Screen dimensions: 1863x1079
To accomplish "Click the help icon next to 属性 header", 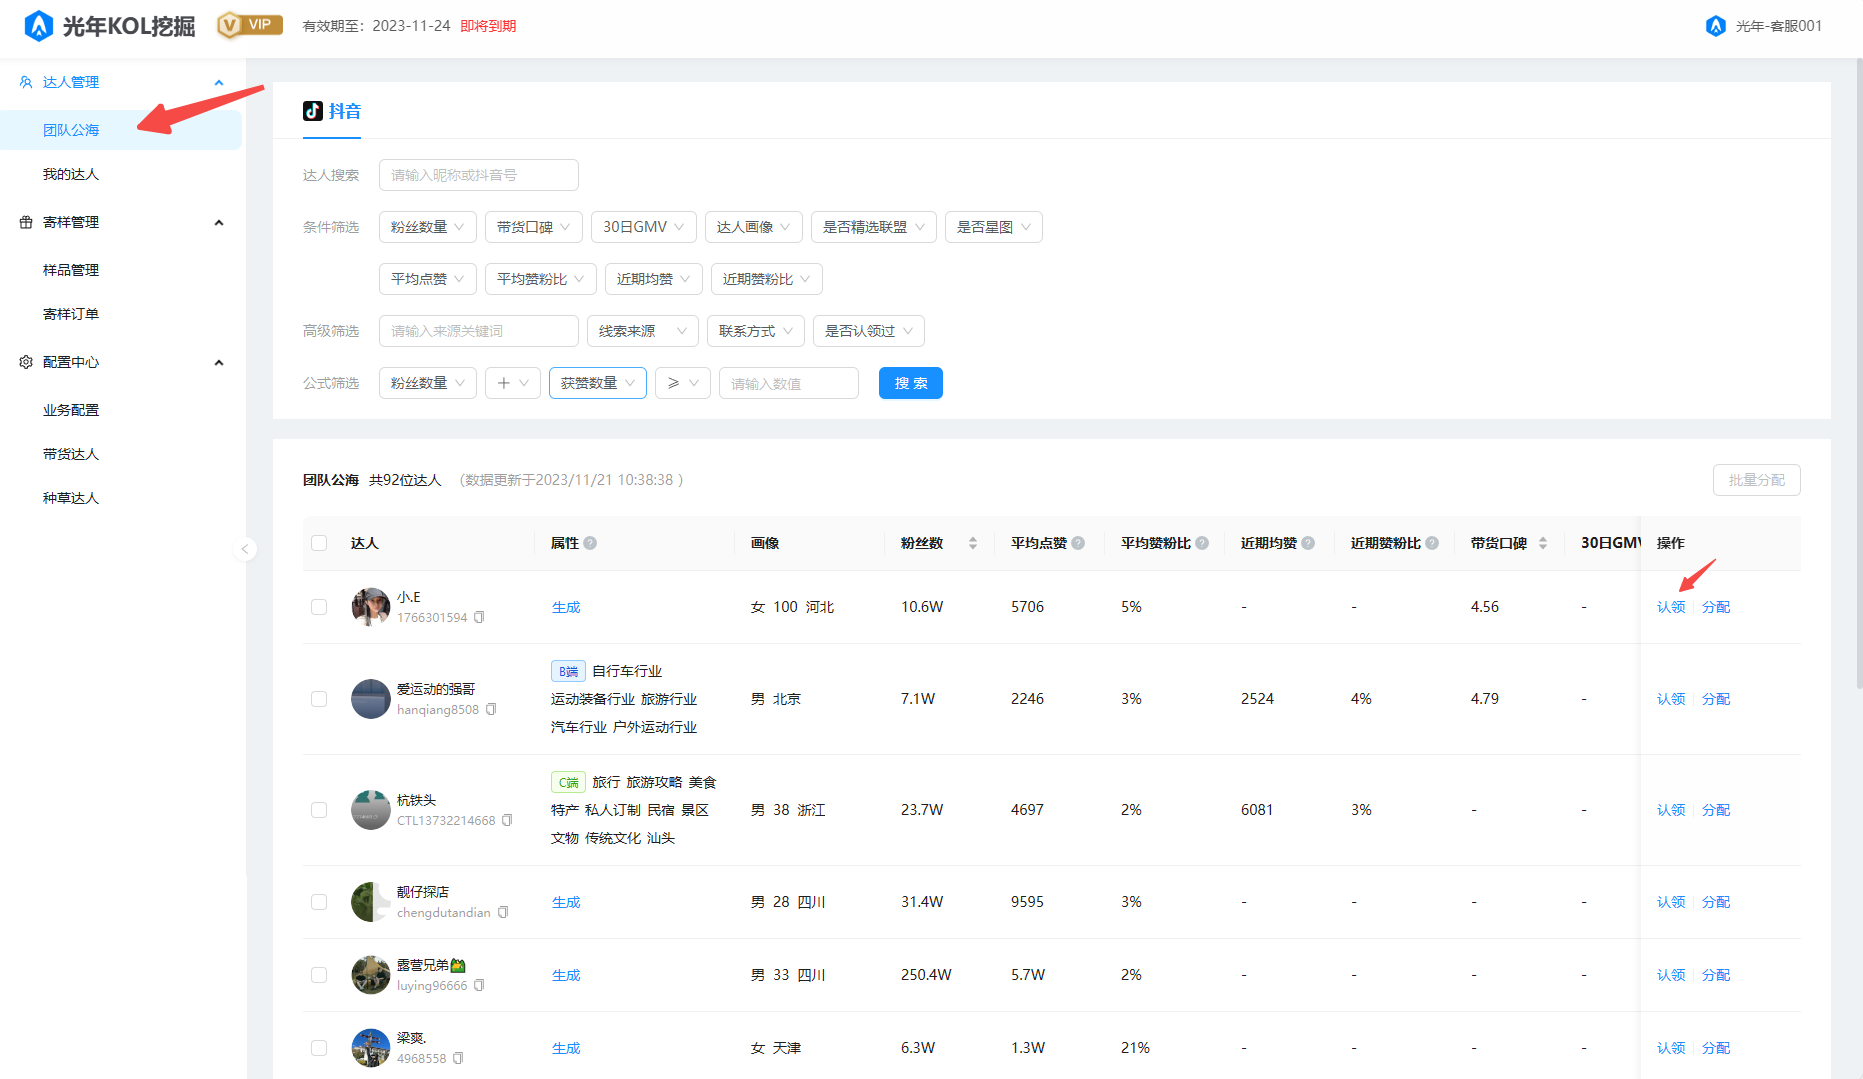I will 590,543.
